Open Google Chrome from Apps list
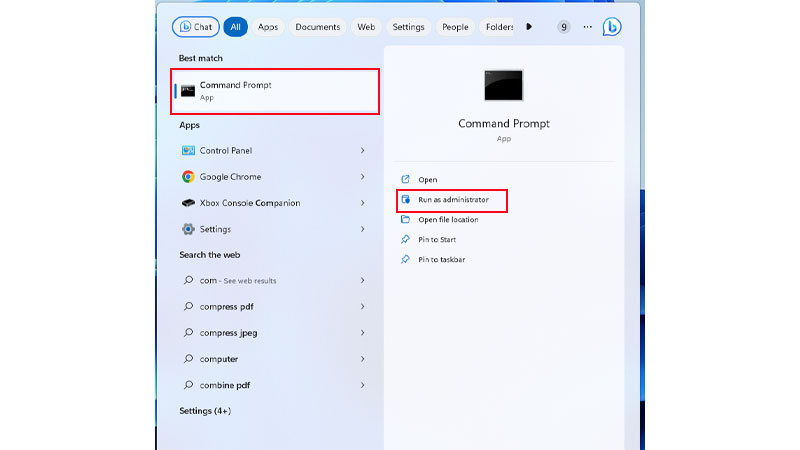800x450 pixels. (274, 177)
